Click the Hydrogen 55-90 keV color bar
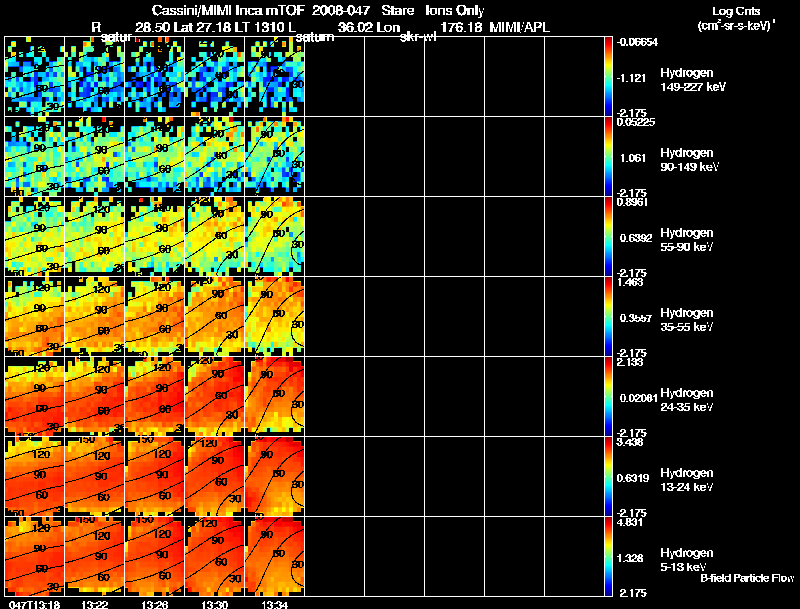 pyautogui.click(x=608, y=237)
